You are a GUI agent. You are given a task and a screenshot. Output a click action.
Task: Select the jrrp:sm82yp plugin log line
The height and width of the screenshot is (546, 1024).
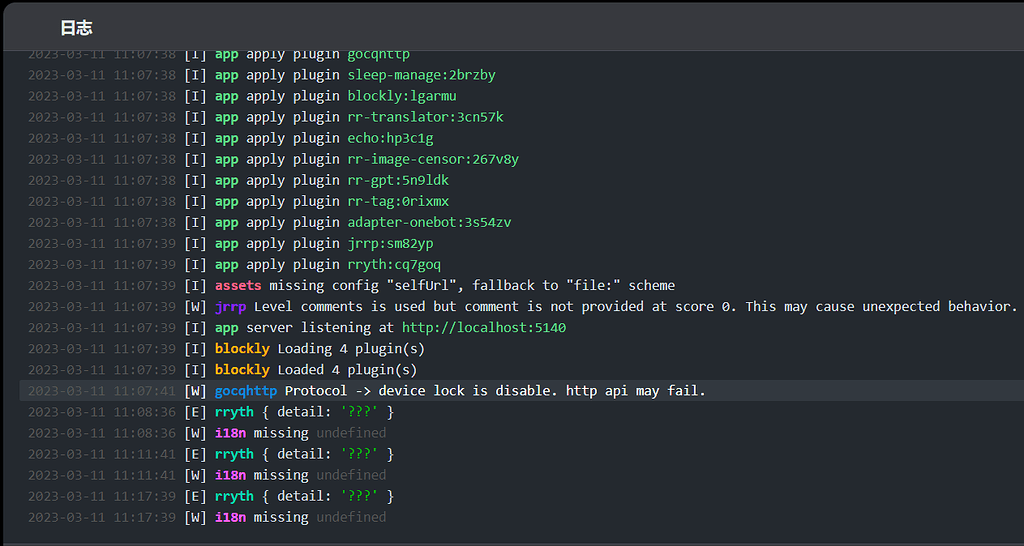pos(390,243)
